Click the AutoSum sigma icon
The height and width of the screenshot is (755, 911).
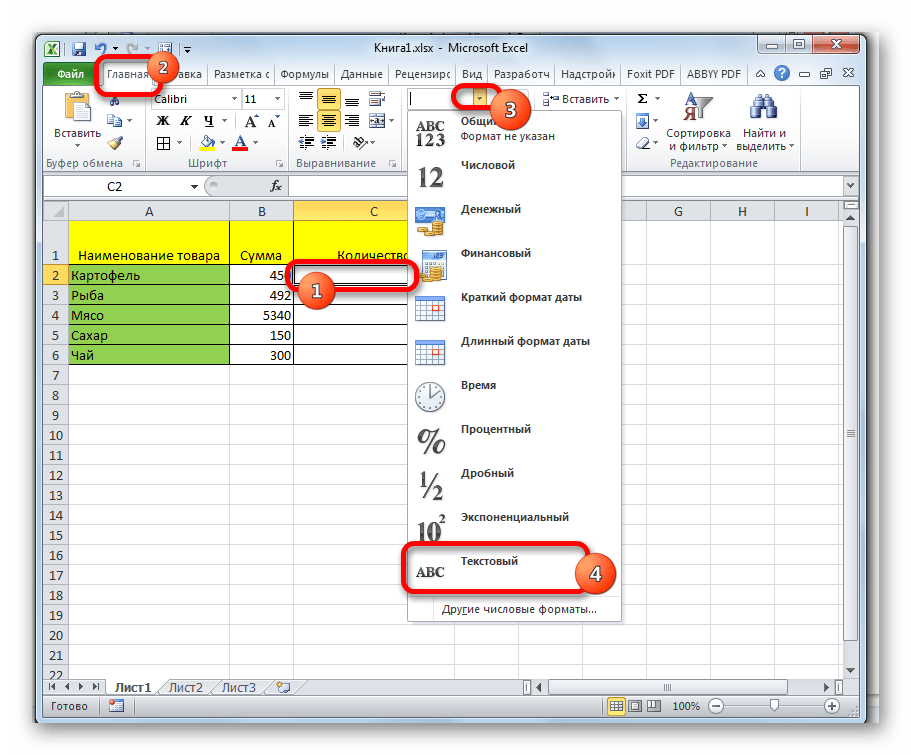click(x=642, y=99)
